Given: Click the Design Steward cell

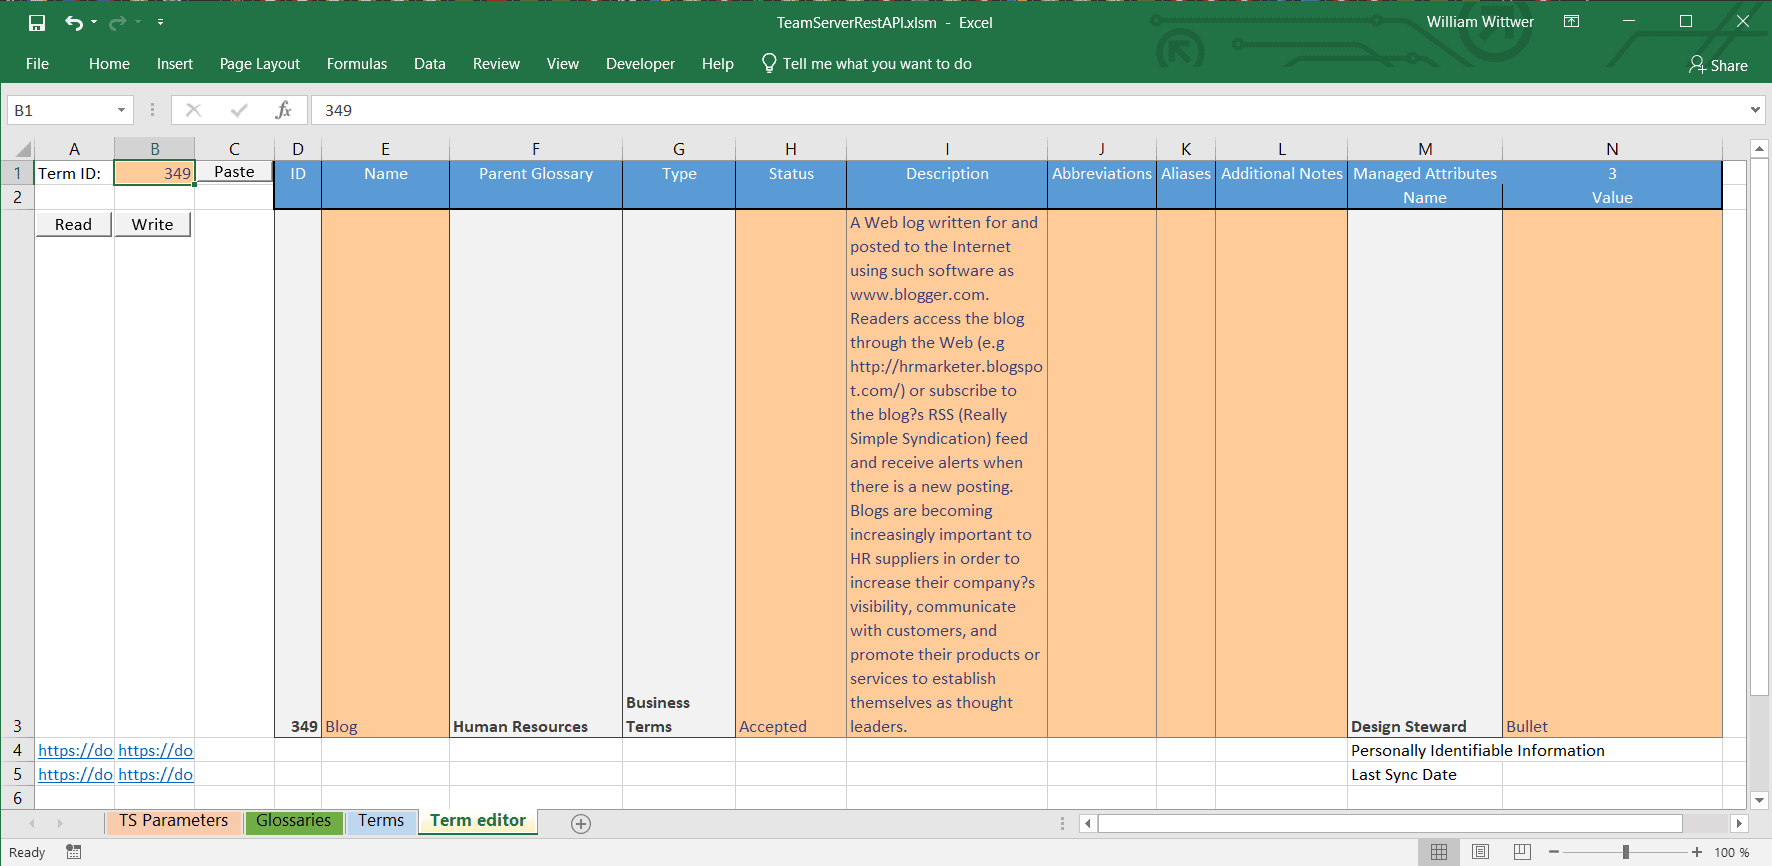Looking at the screenshot, I should [1425, 473].
